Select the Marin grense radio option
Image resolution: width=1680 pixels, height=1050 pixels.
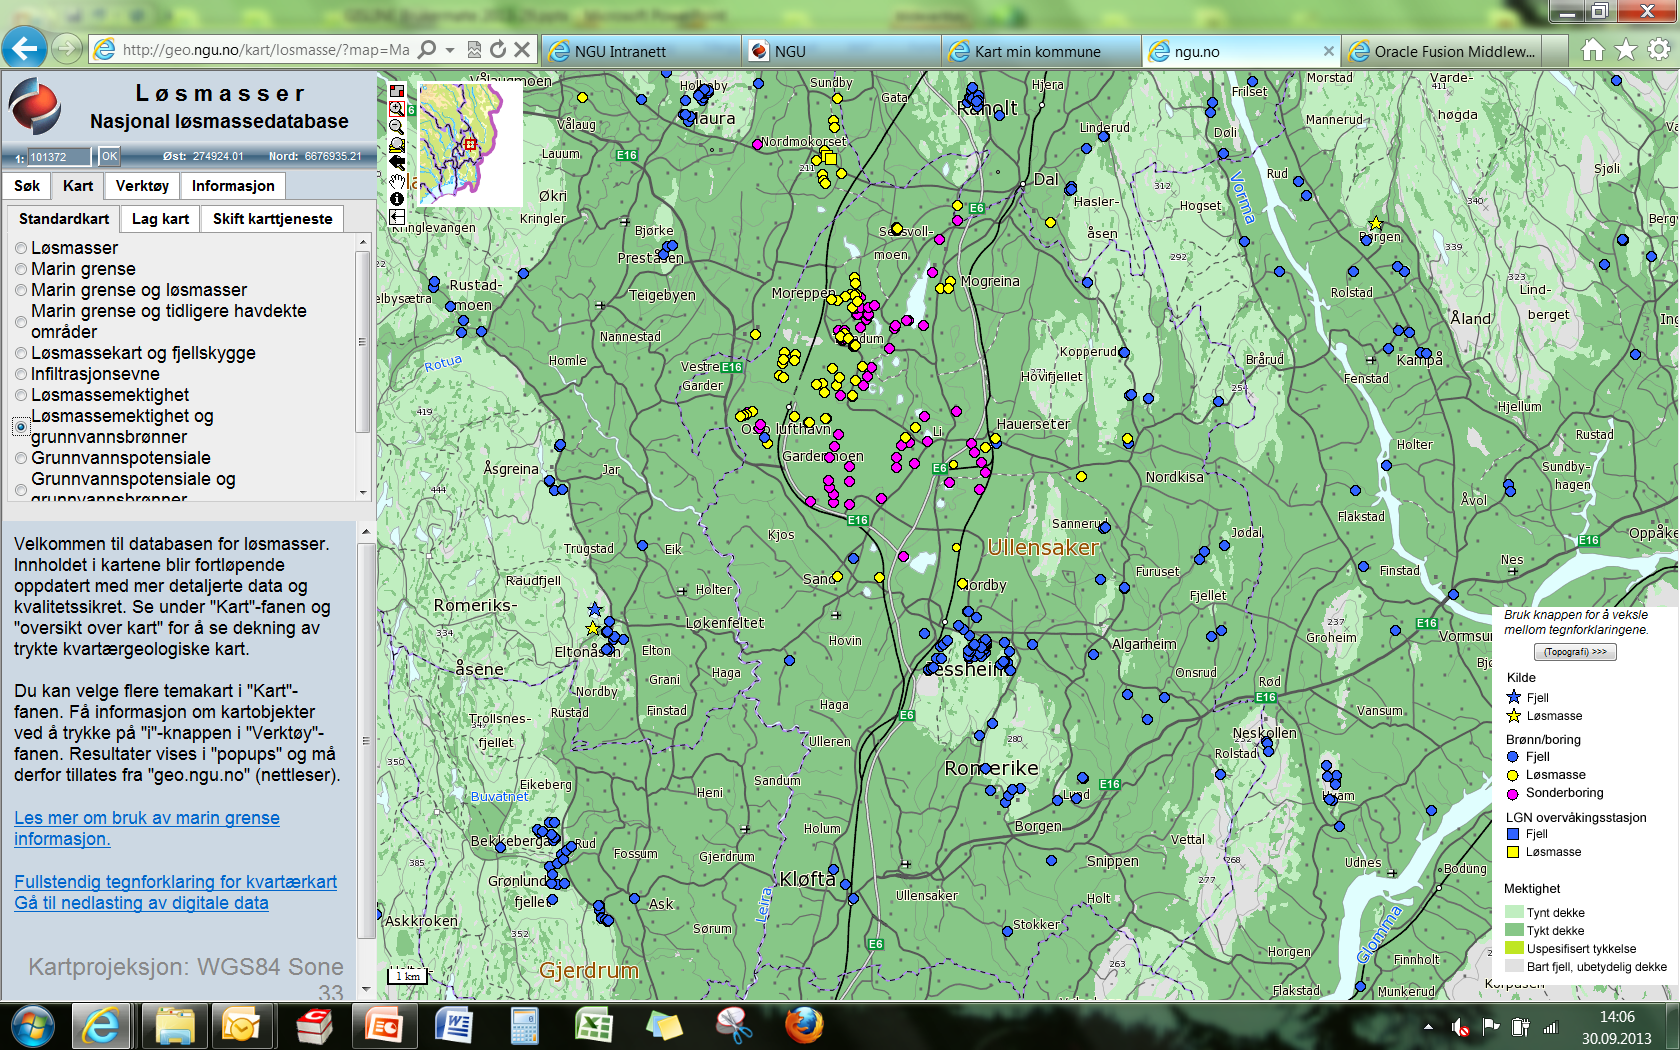[x=21, y=269]
